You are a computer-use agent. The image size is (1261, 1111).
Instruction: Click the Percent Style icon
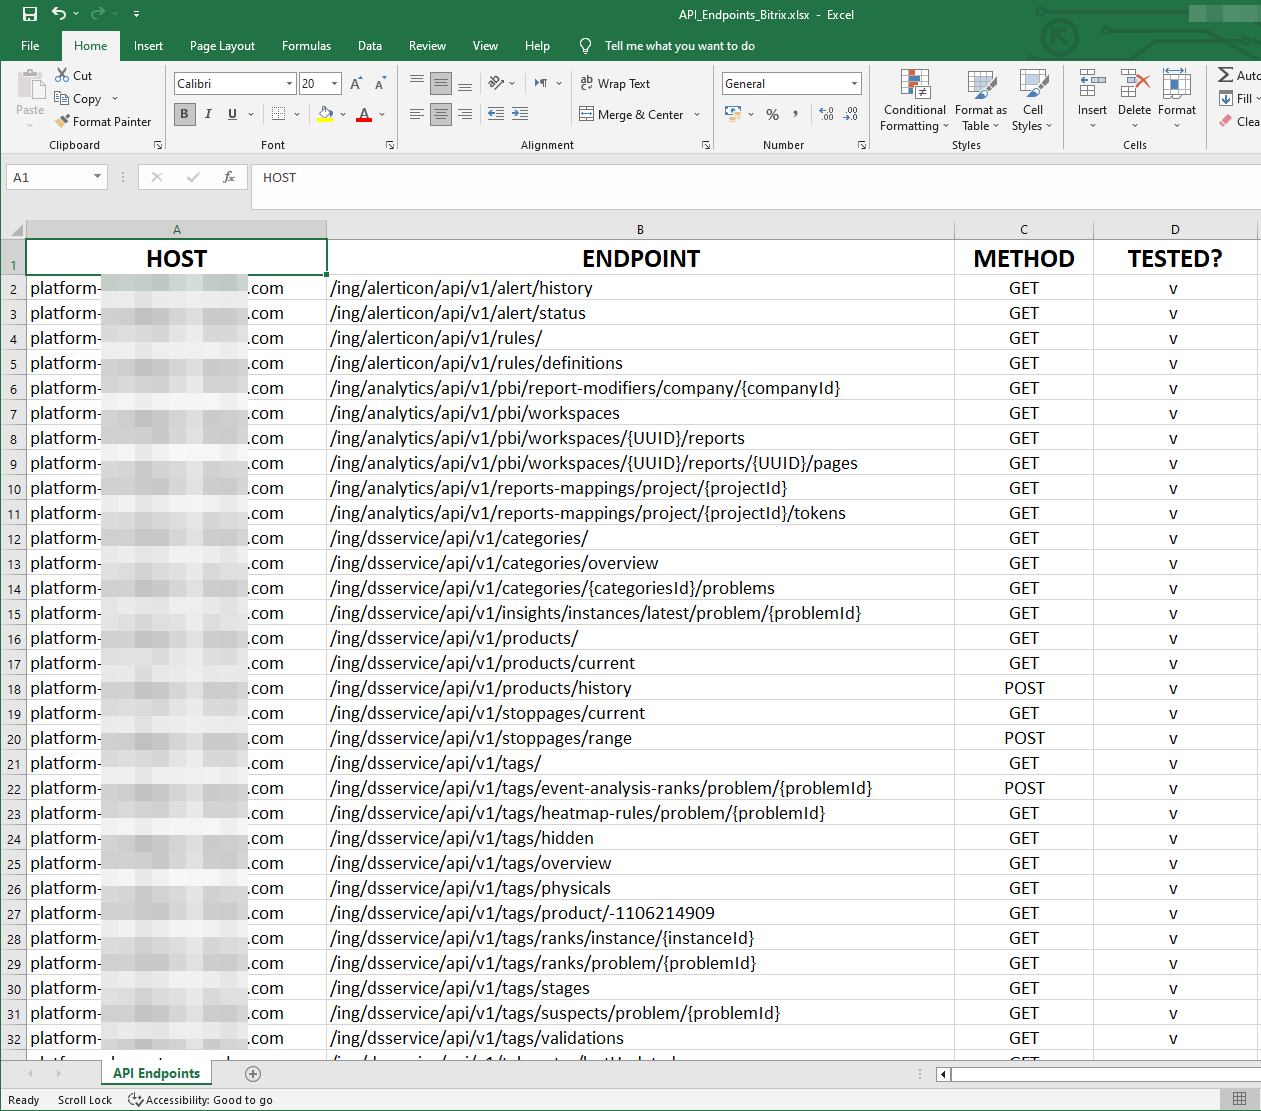pyautogui.click(x=772, y=114)
